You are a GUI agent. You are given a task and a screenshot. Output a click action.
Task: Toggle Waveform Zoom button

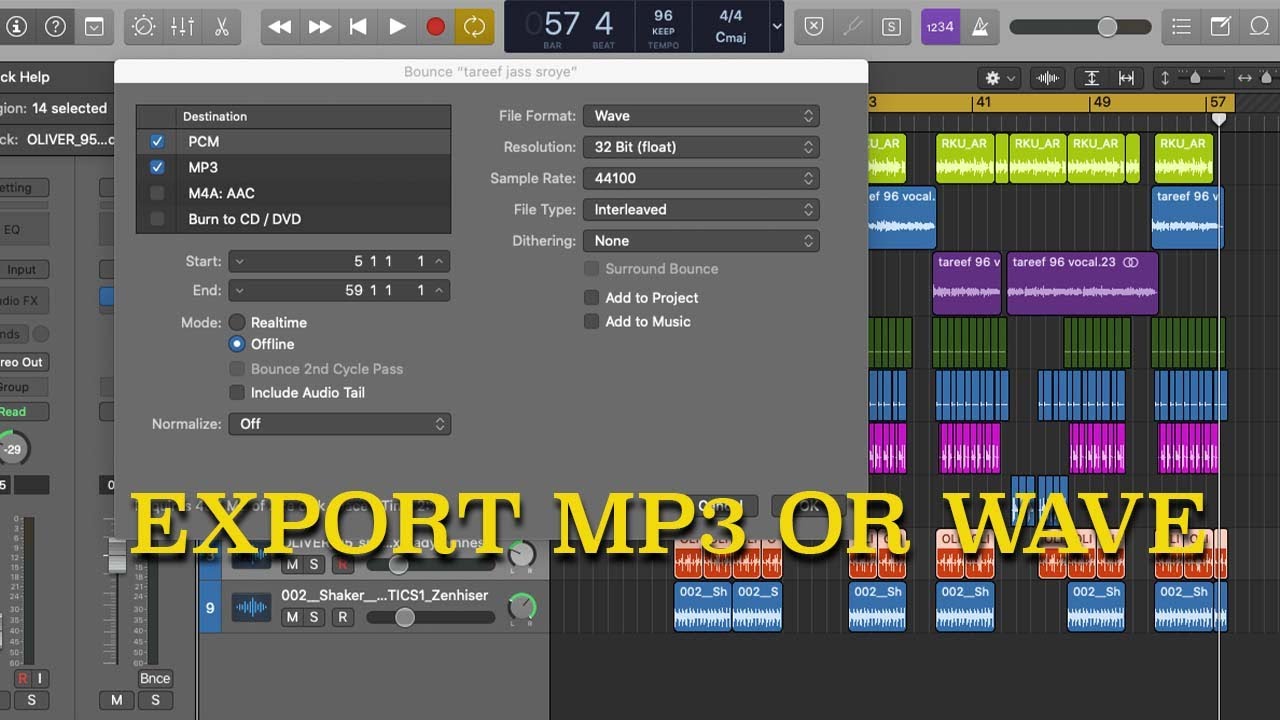[x=1047, y=77]
